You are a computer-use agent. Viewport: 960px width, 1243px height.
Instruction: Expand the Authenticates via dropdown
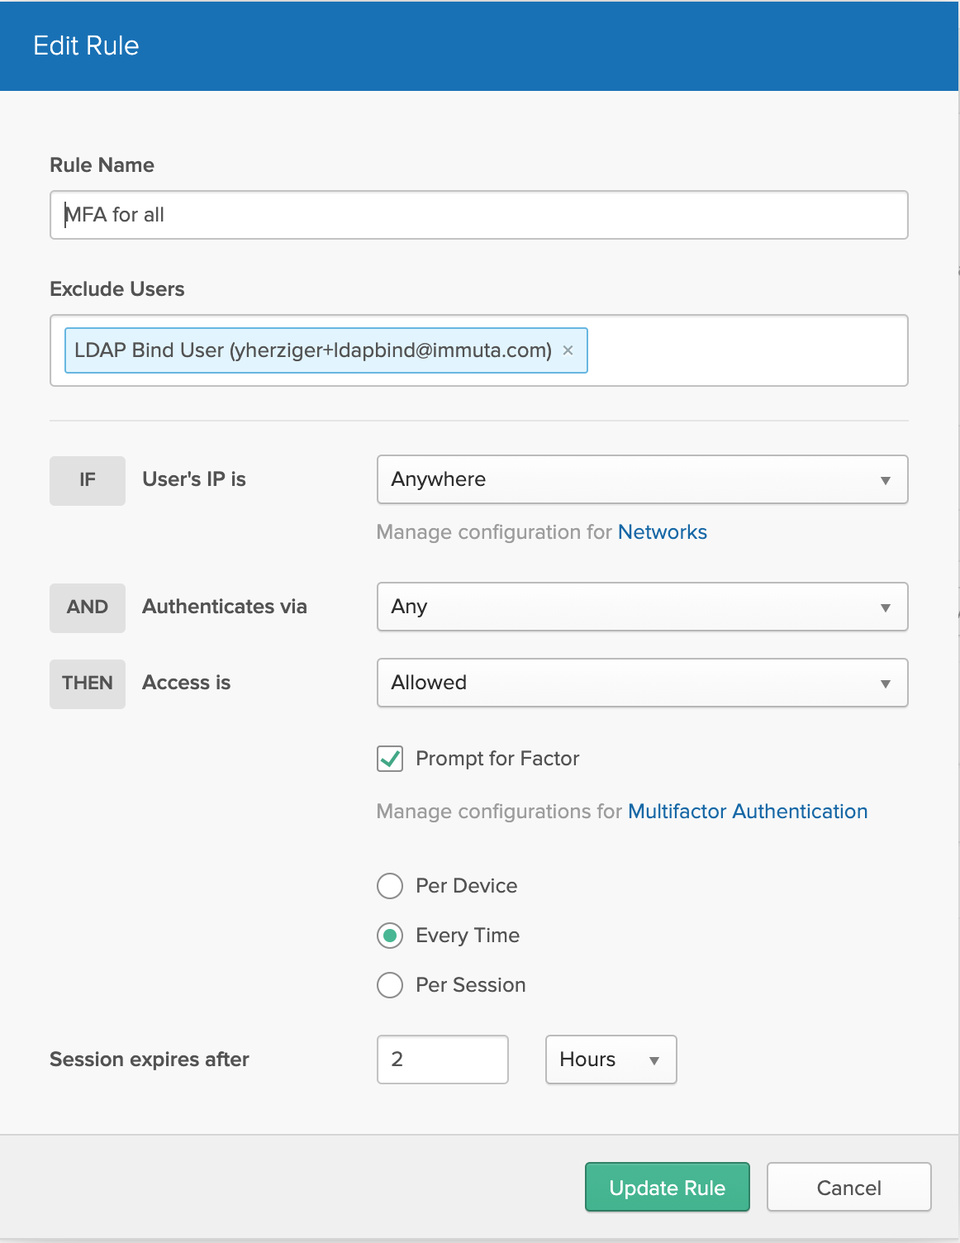pyautogui.click(x=641, y=607)
